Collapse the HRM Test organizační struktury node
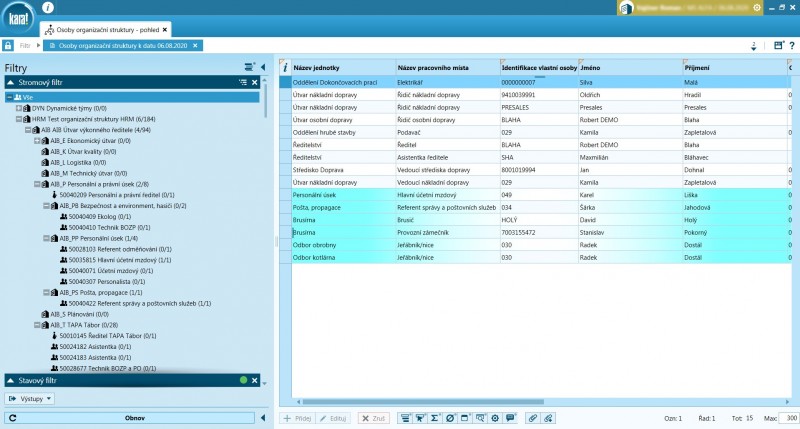 pyautogui.click(x=19, y=119)
